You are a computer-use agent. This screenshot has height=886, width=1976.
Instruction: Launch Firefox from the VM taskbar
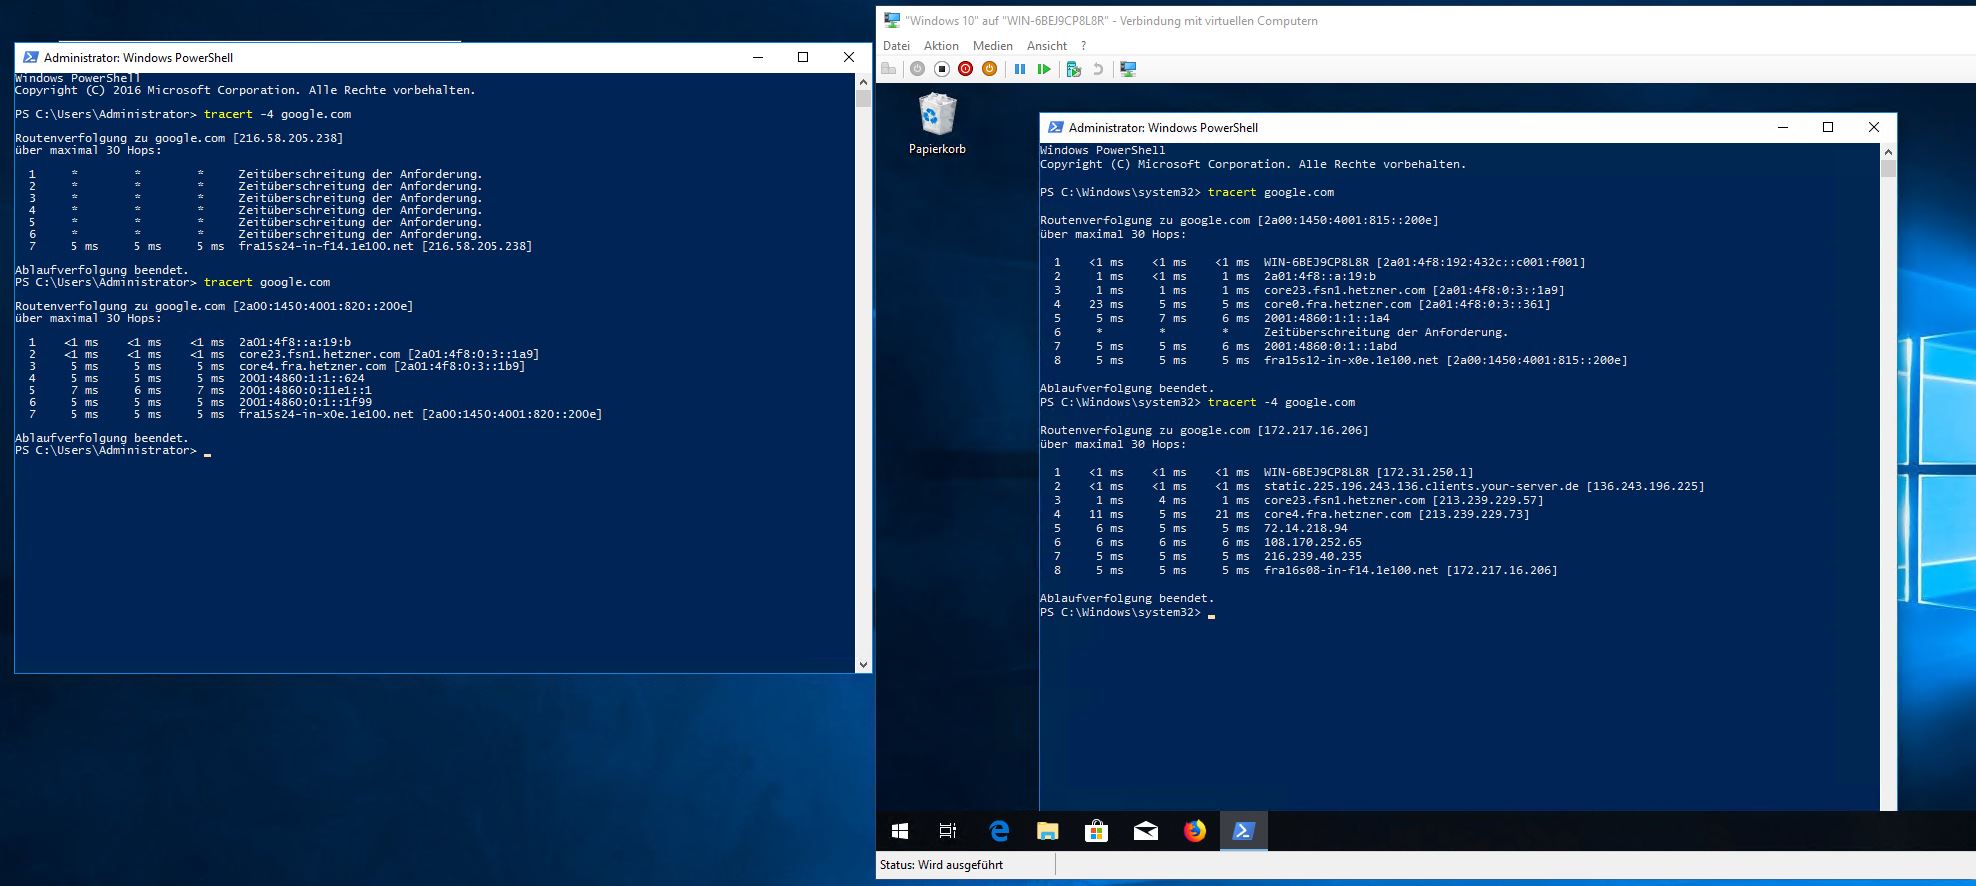(x=1194, y=831)
